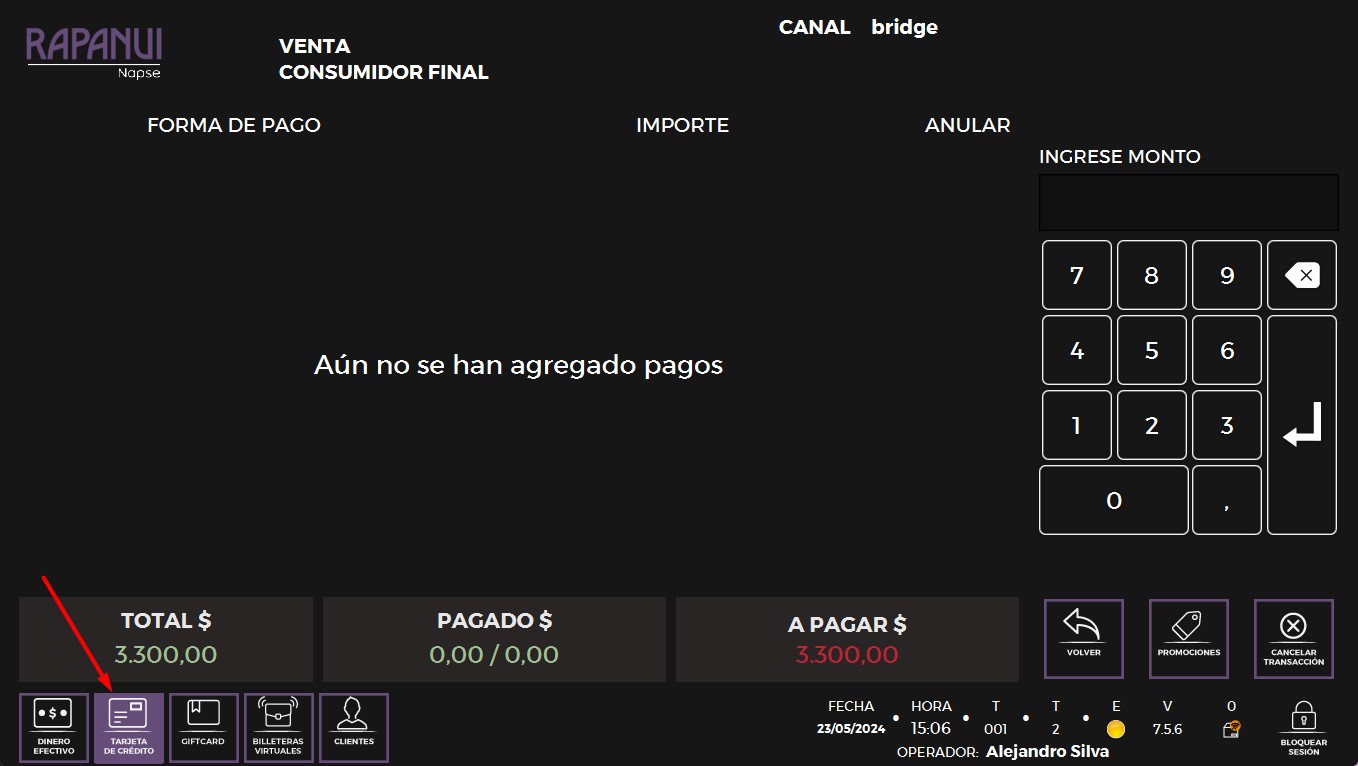Select the Forma de Pago header

pyautogui.click(x=233, y=125)
